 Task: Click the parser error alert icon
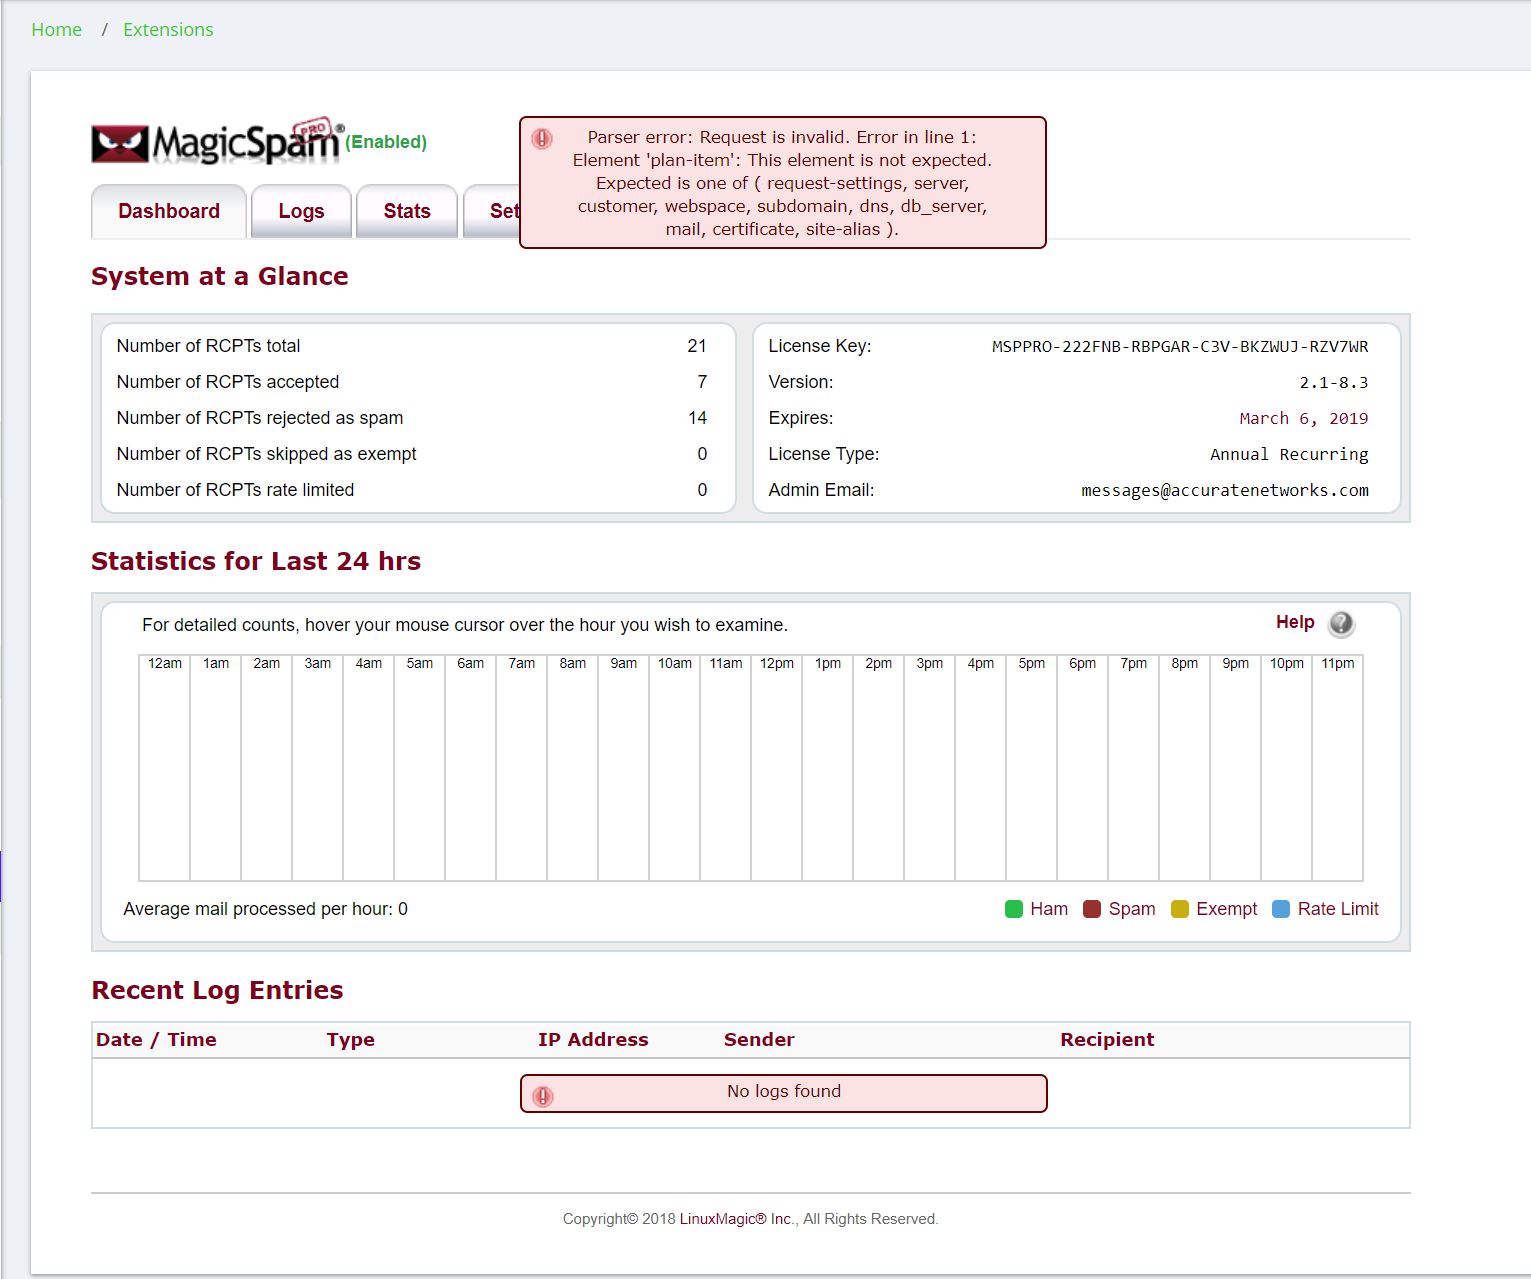click(542, 139)
